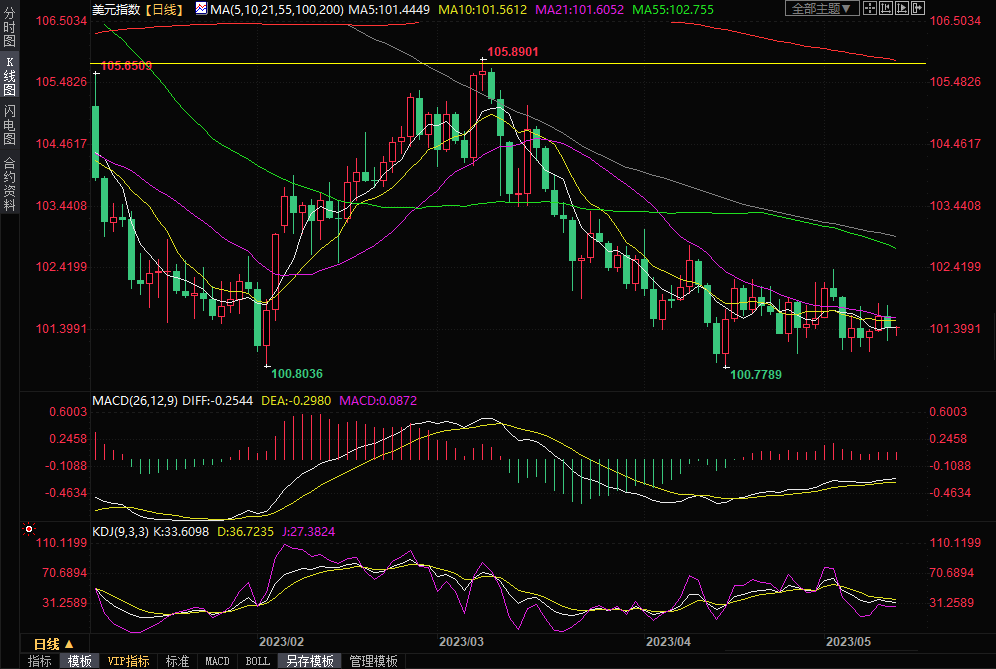
Task: Toggle the MACD template
Action: (x=217, y=661)
